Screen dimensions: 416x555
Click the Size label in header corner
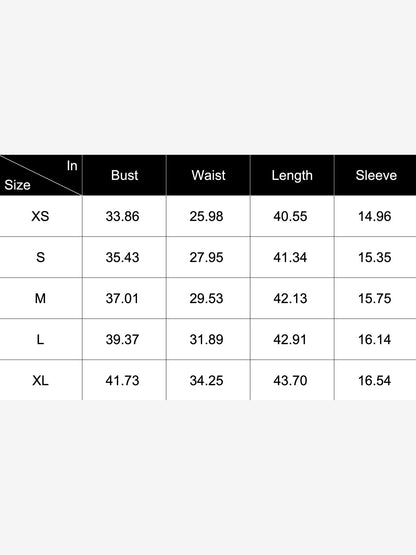pos(17,185)
